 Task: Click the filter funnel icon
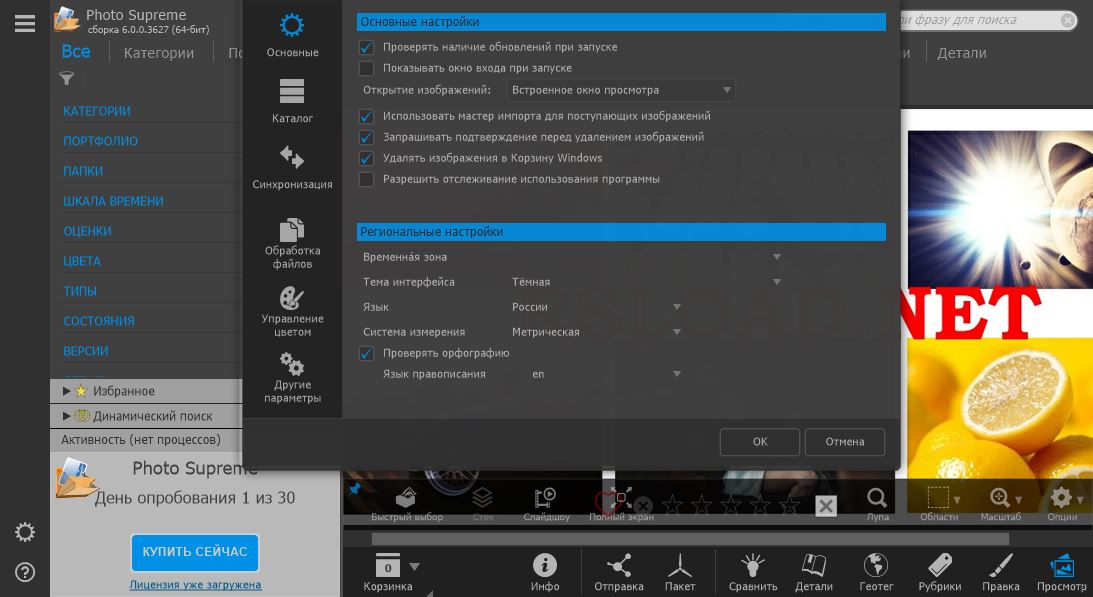[x=66, y=78]
